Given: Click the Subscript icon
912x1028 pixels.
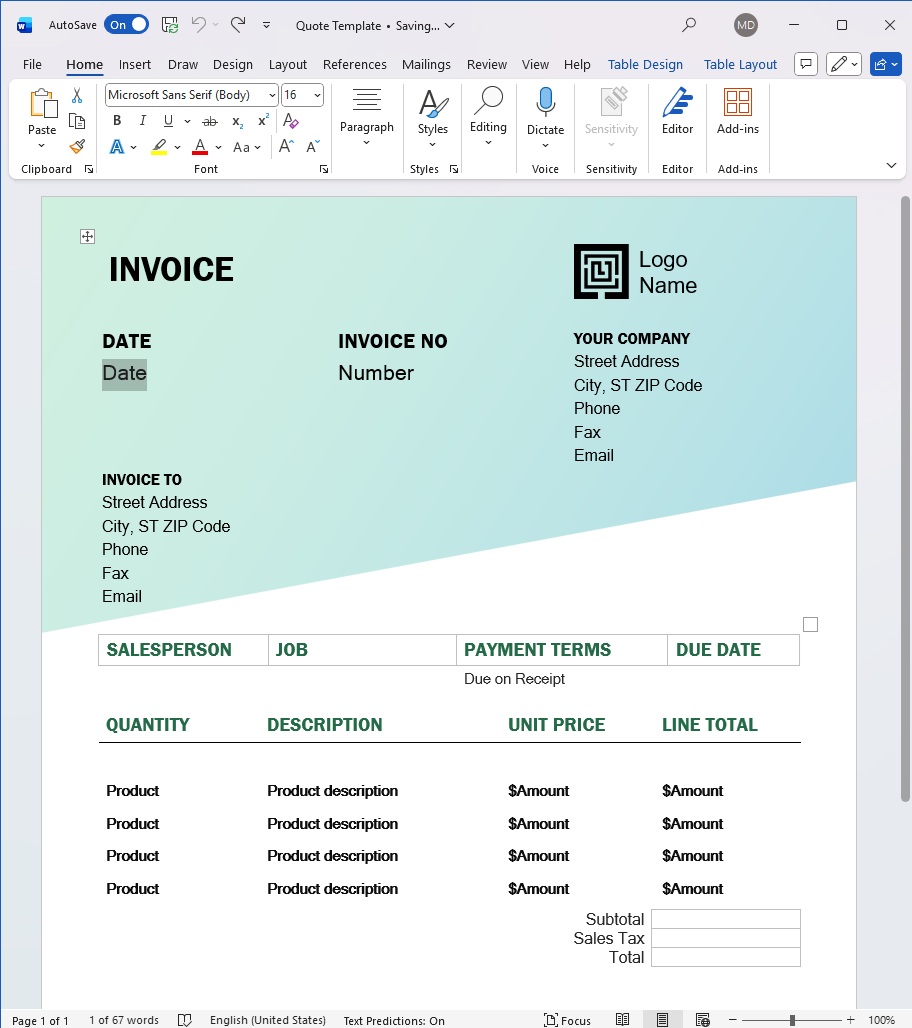Looking at the screenshot, I should 237,120.
